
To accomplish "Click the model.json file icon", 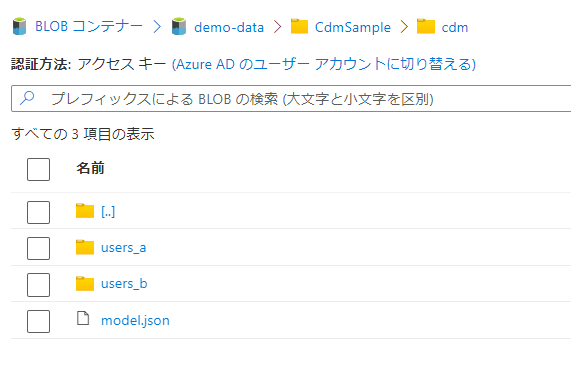I will [x=83, y=318].
